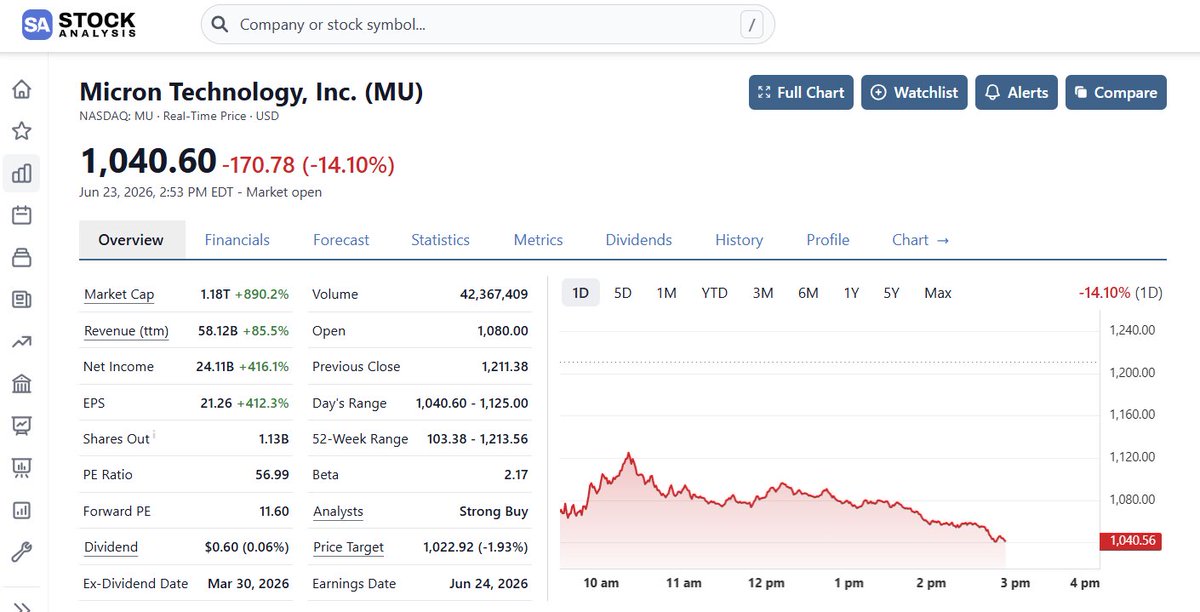Open the wrench Tools sidebar icon
This screenshot has height=612, width=1200.
(21, 552)
